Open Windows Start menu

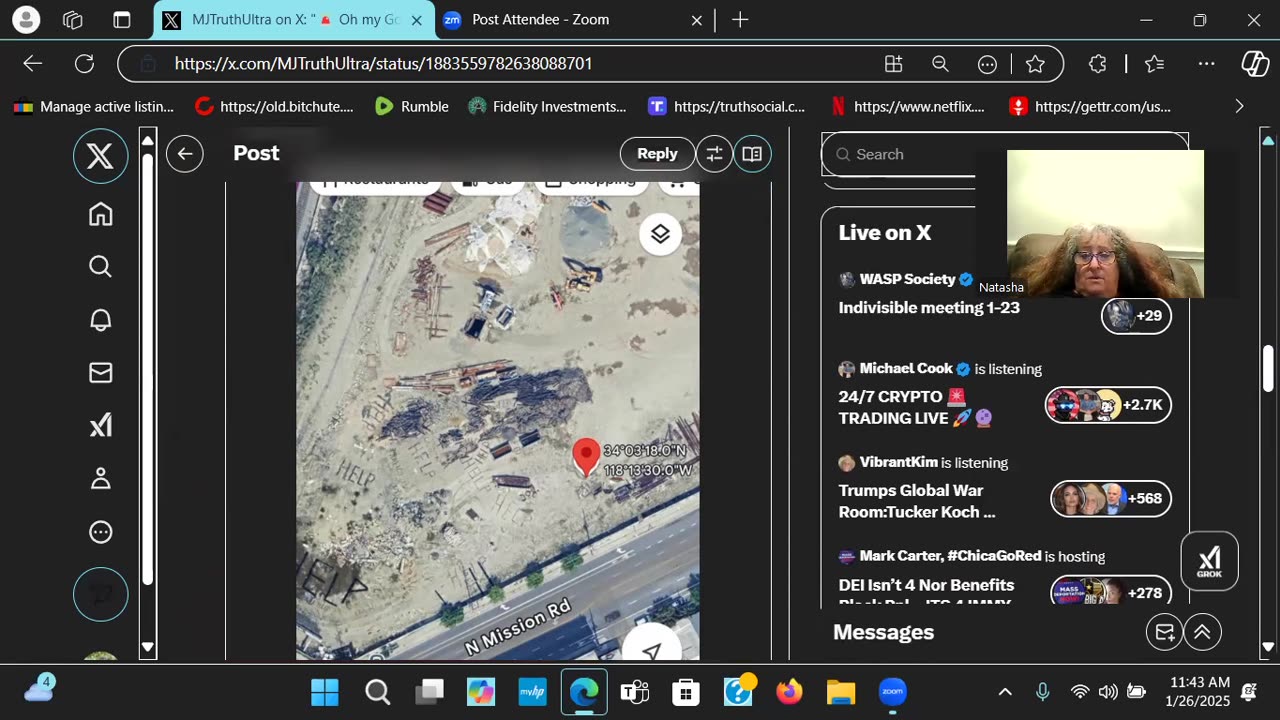324,692
